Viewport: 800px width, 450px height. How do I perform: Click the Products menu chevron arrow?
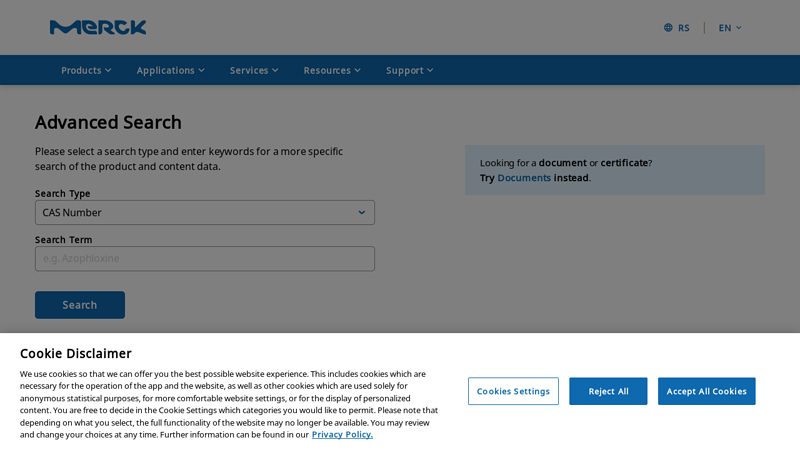(108, 70)
